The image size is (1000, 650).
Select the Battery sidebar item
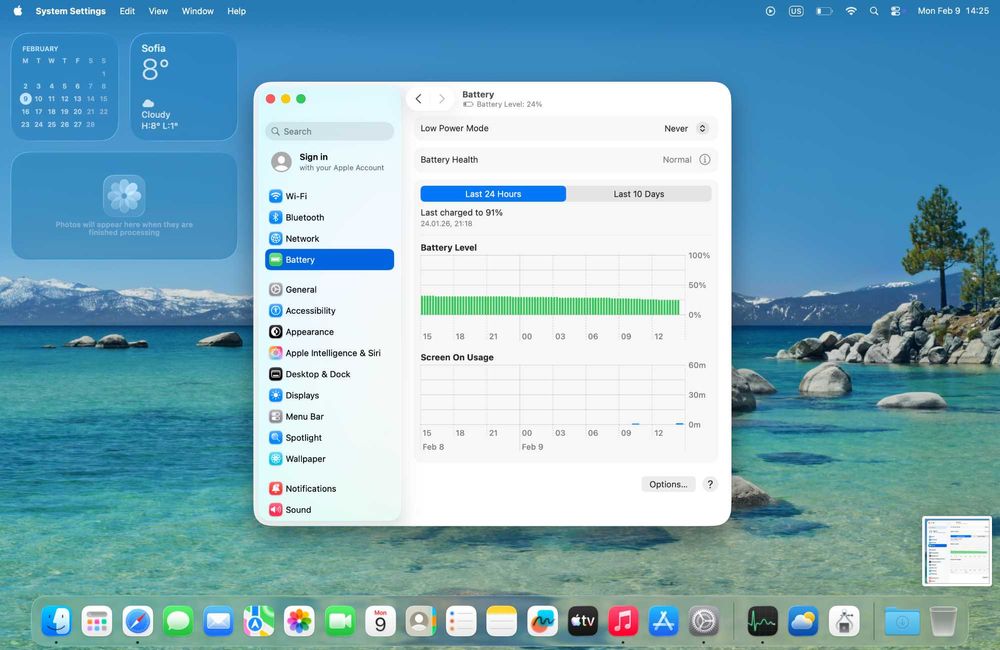[x=329, y=260]
